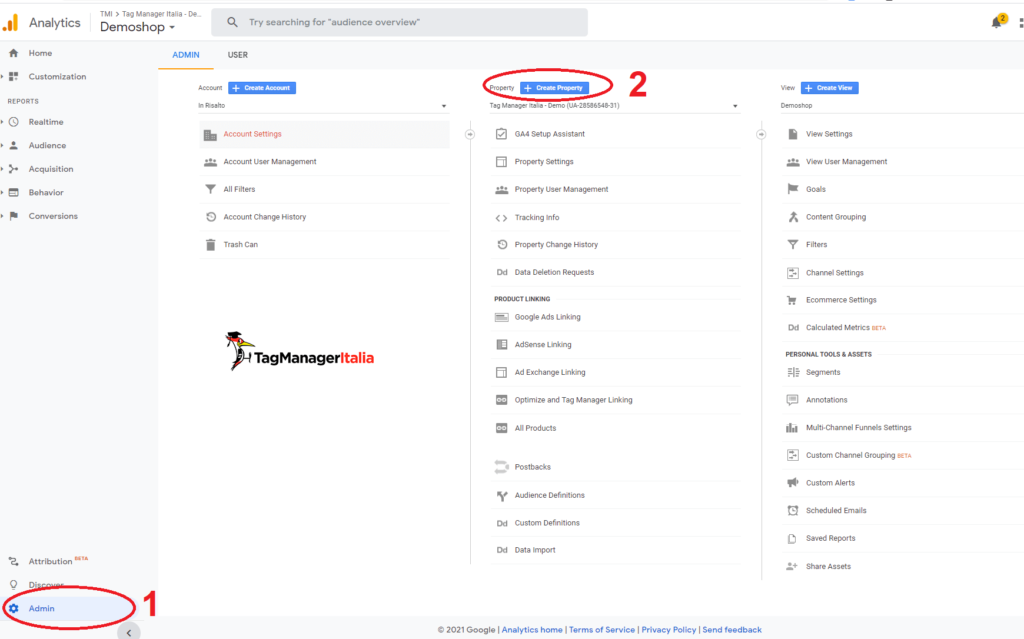
Task: Click the Segments icon in View column
Action: point(793,372)
